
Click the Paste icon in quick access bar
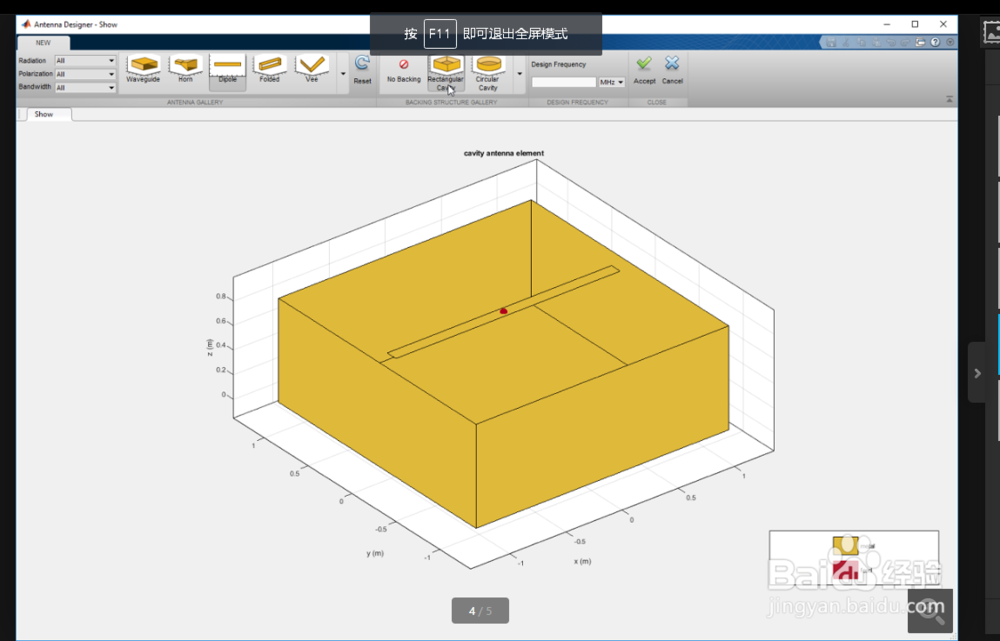click(x=876, y=42)
